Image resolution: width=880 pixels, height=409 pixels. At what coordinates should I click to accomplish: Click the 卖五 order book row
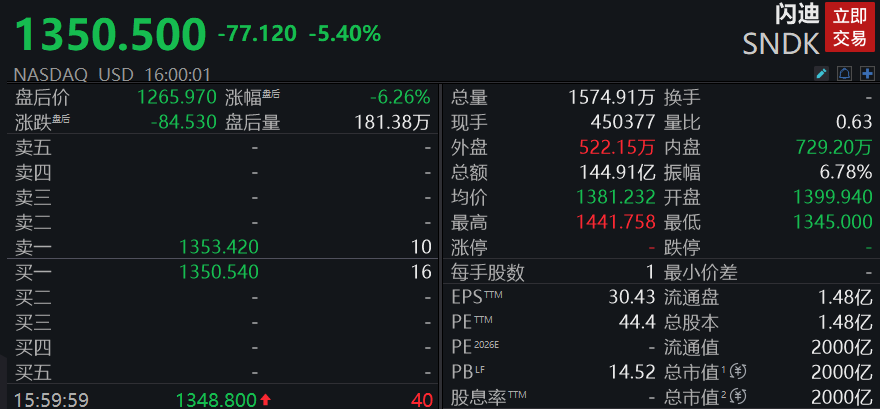point(223,148)
